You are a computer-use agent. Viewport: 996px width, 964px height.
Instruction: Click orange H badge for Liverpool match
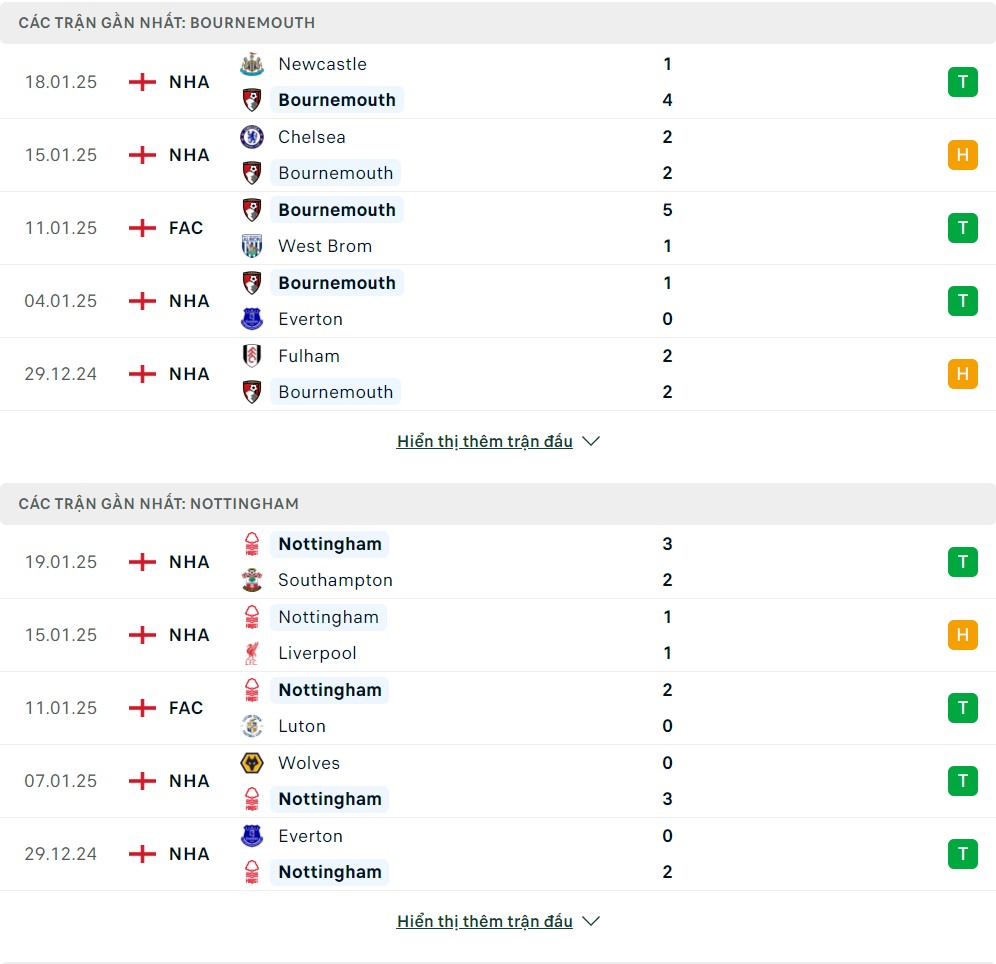pos(962,635)
